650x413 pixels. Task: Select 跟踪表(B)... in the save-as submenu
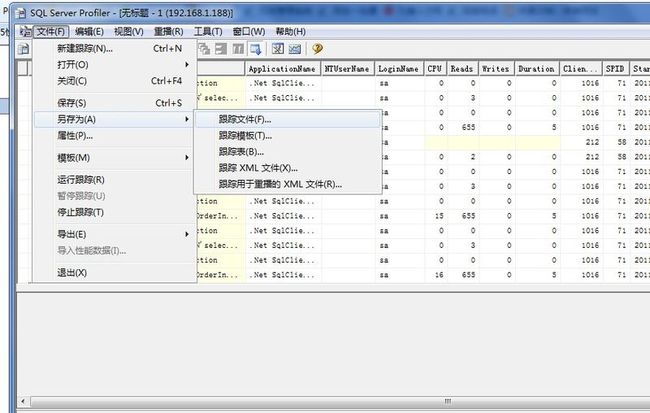pyautogui.click(x=288, y=152)
